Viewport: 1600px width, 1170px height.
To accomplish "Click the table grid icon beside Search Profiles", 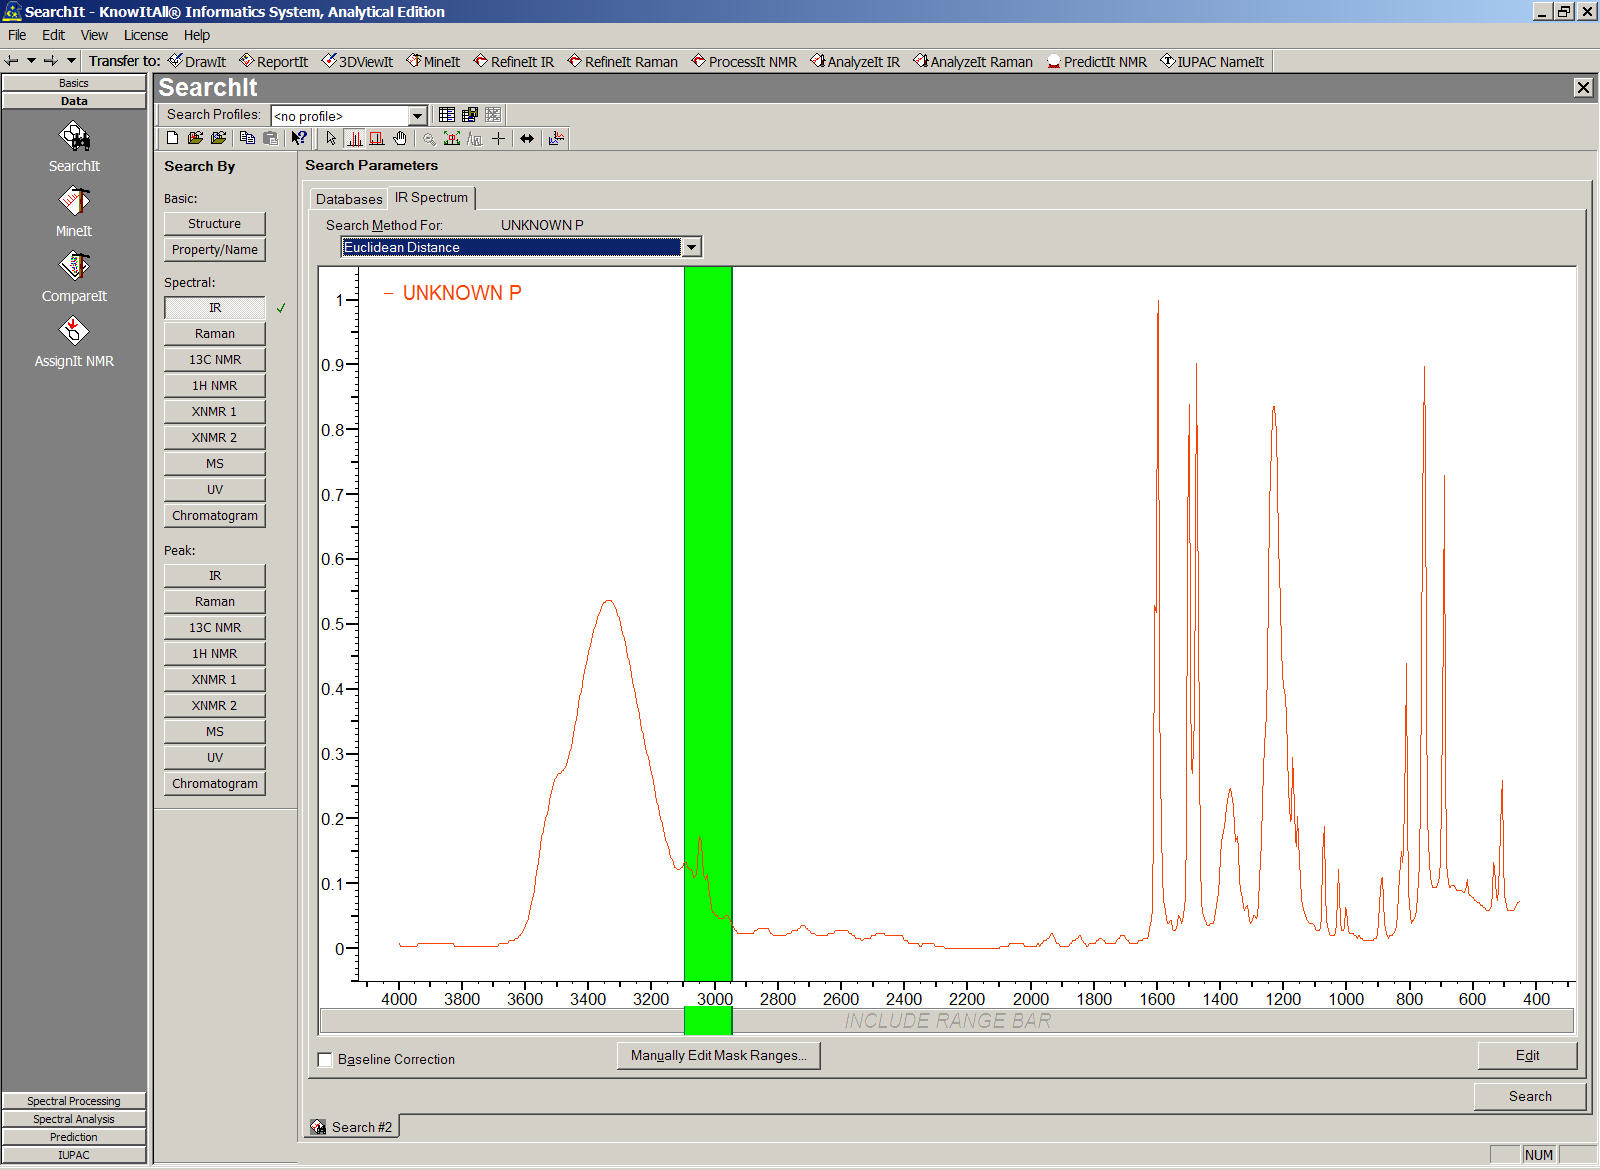I will [447, 115].
